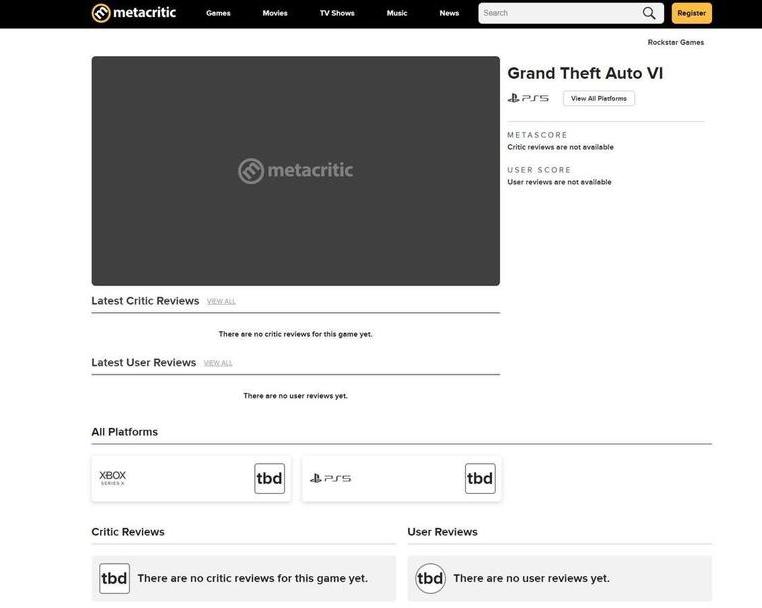Click the User Score label

(x=539, y=170)
